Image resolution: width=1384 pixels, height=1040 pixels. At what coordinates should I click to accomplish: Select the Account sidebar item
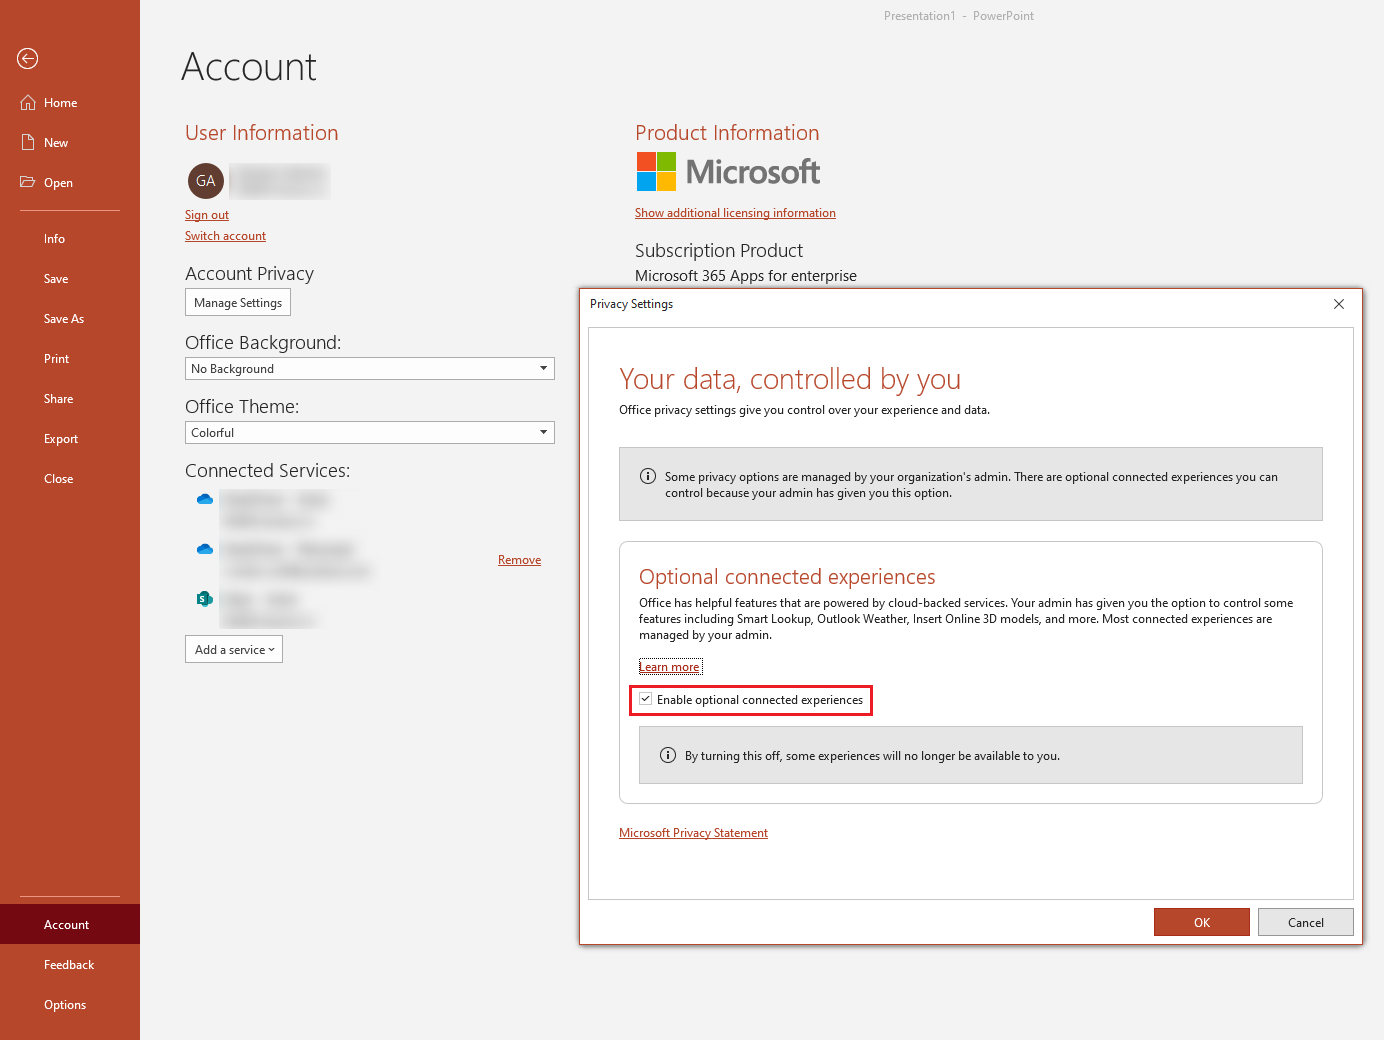[x=70, y=925]
